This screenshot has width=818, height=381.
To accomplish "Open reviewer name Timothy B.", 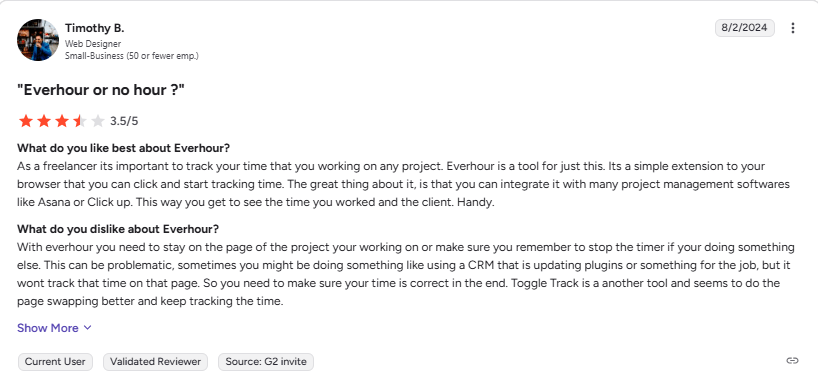I will tap(94, 28).
